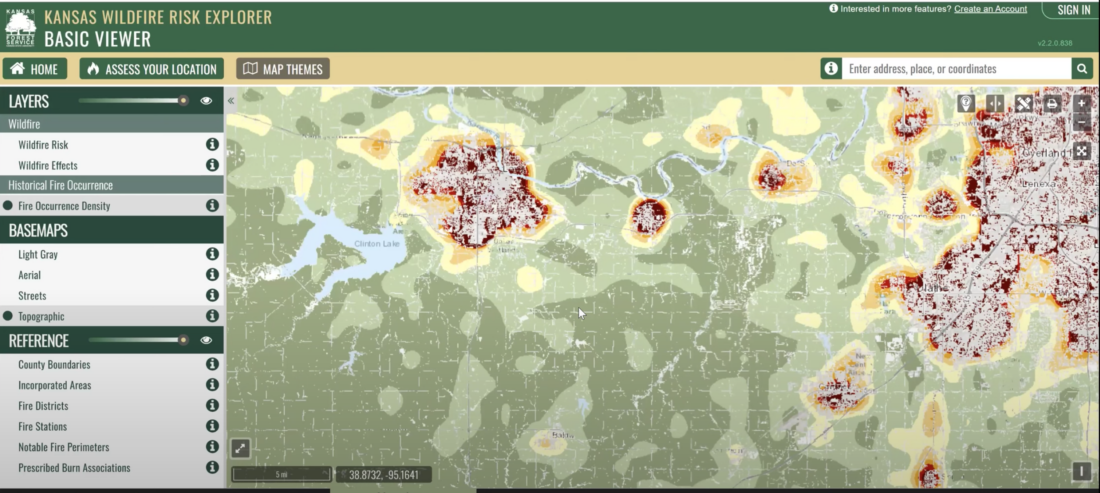Collapse the side panel with double chevron
The image size is (1100, 493).
(x=231, y=101)
